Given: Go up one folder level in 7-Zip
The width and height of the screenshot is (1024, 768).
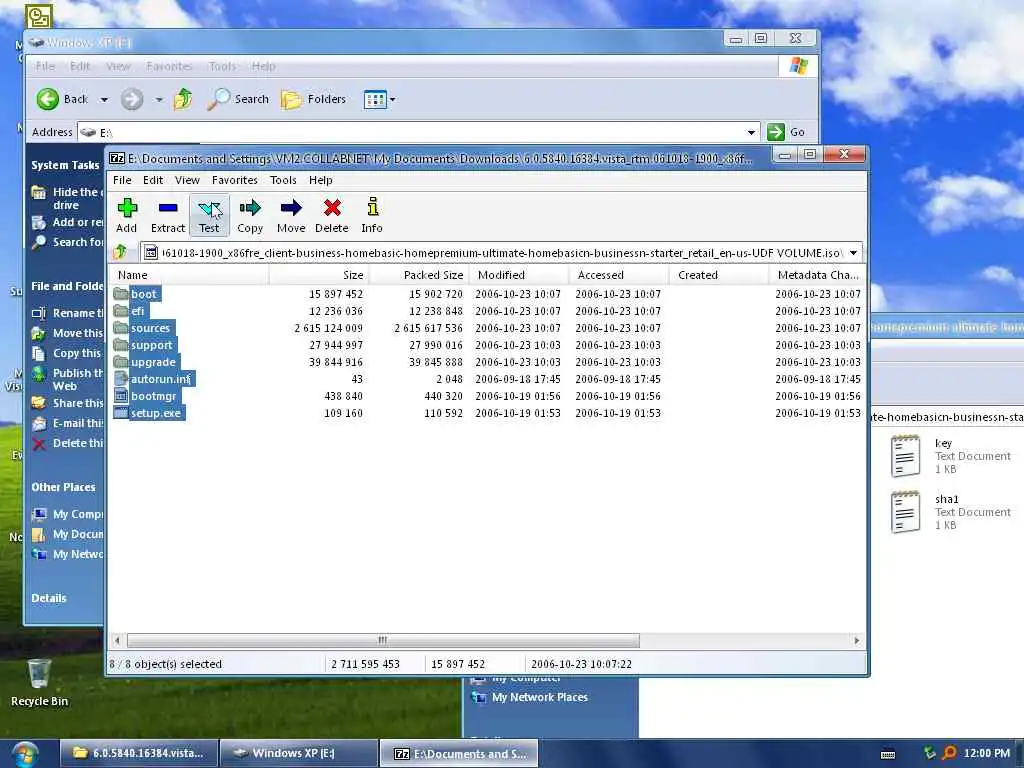Looking at the screenshot, I should coord(120,252).
